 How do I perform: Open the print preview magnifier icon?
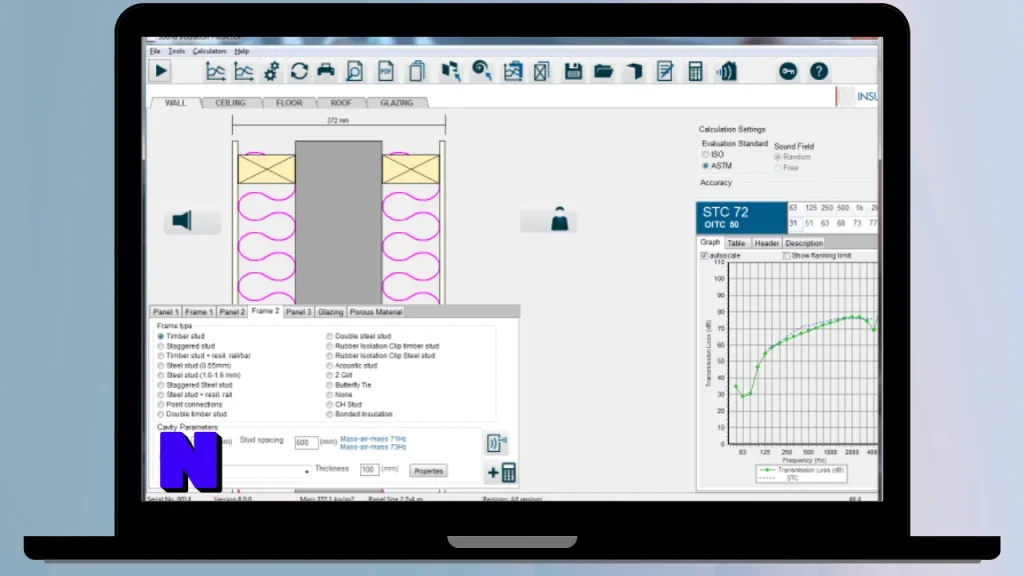click(354, 71)
